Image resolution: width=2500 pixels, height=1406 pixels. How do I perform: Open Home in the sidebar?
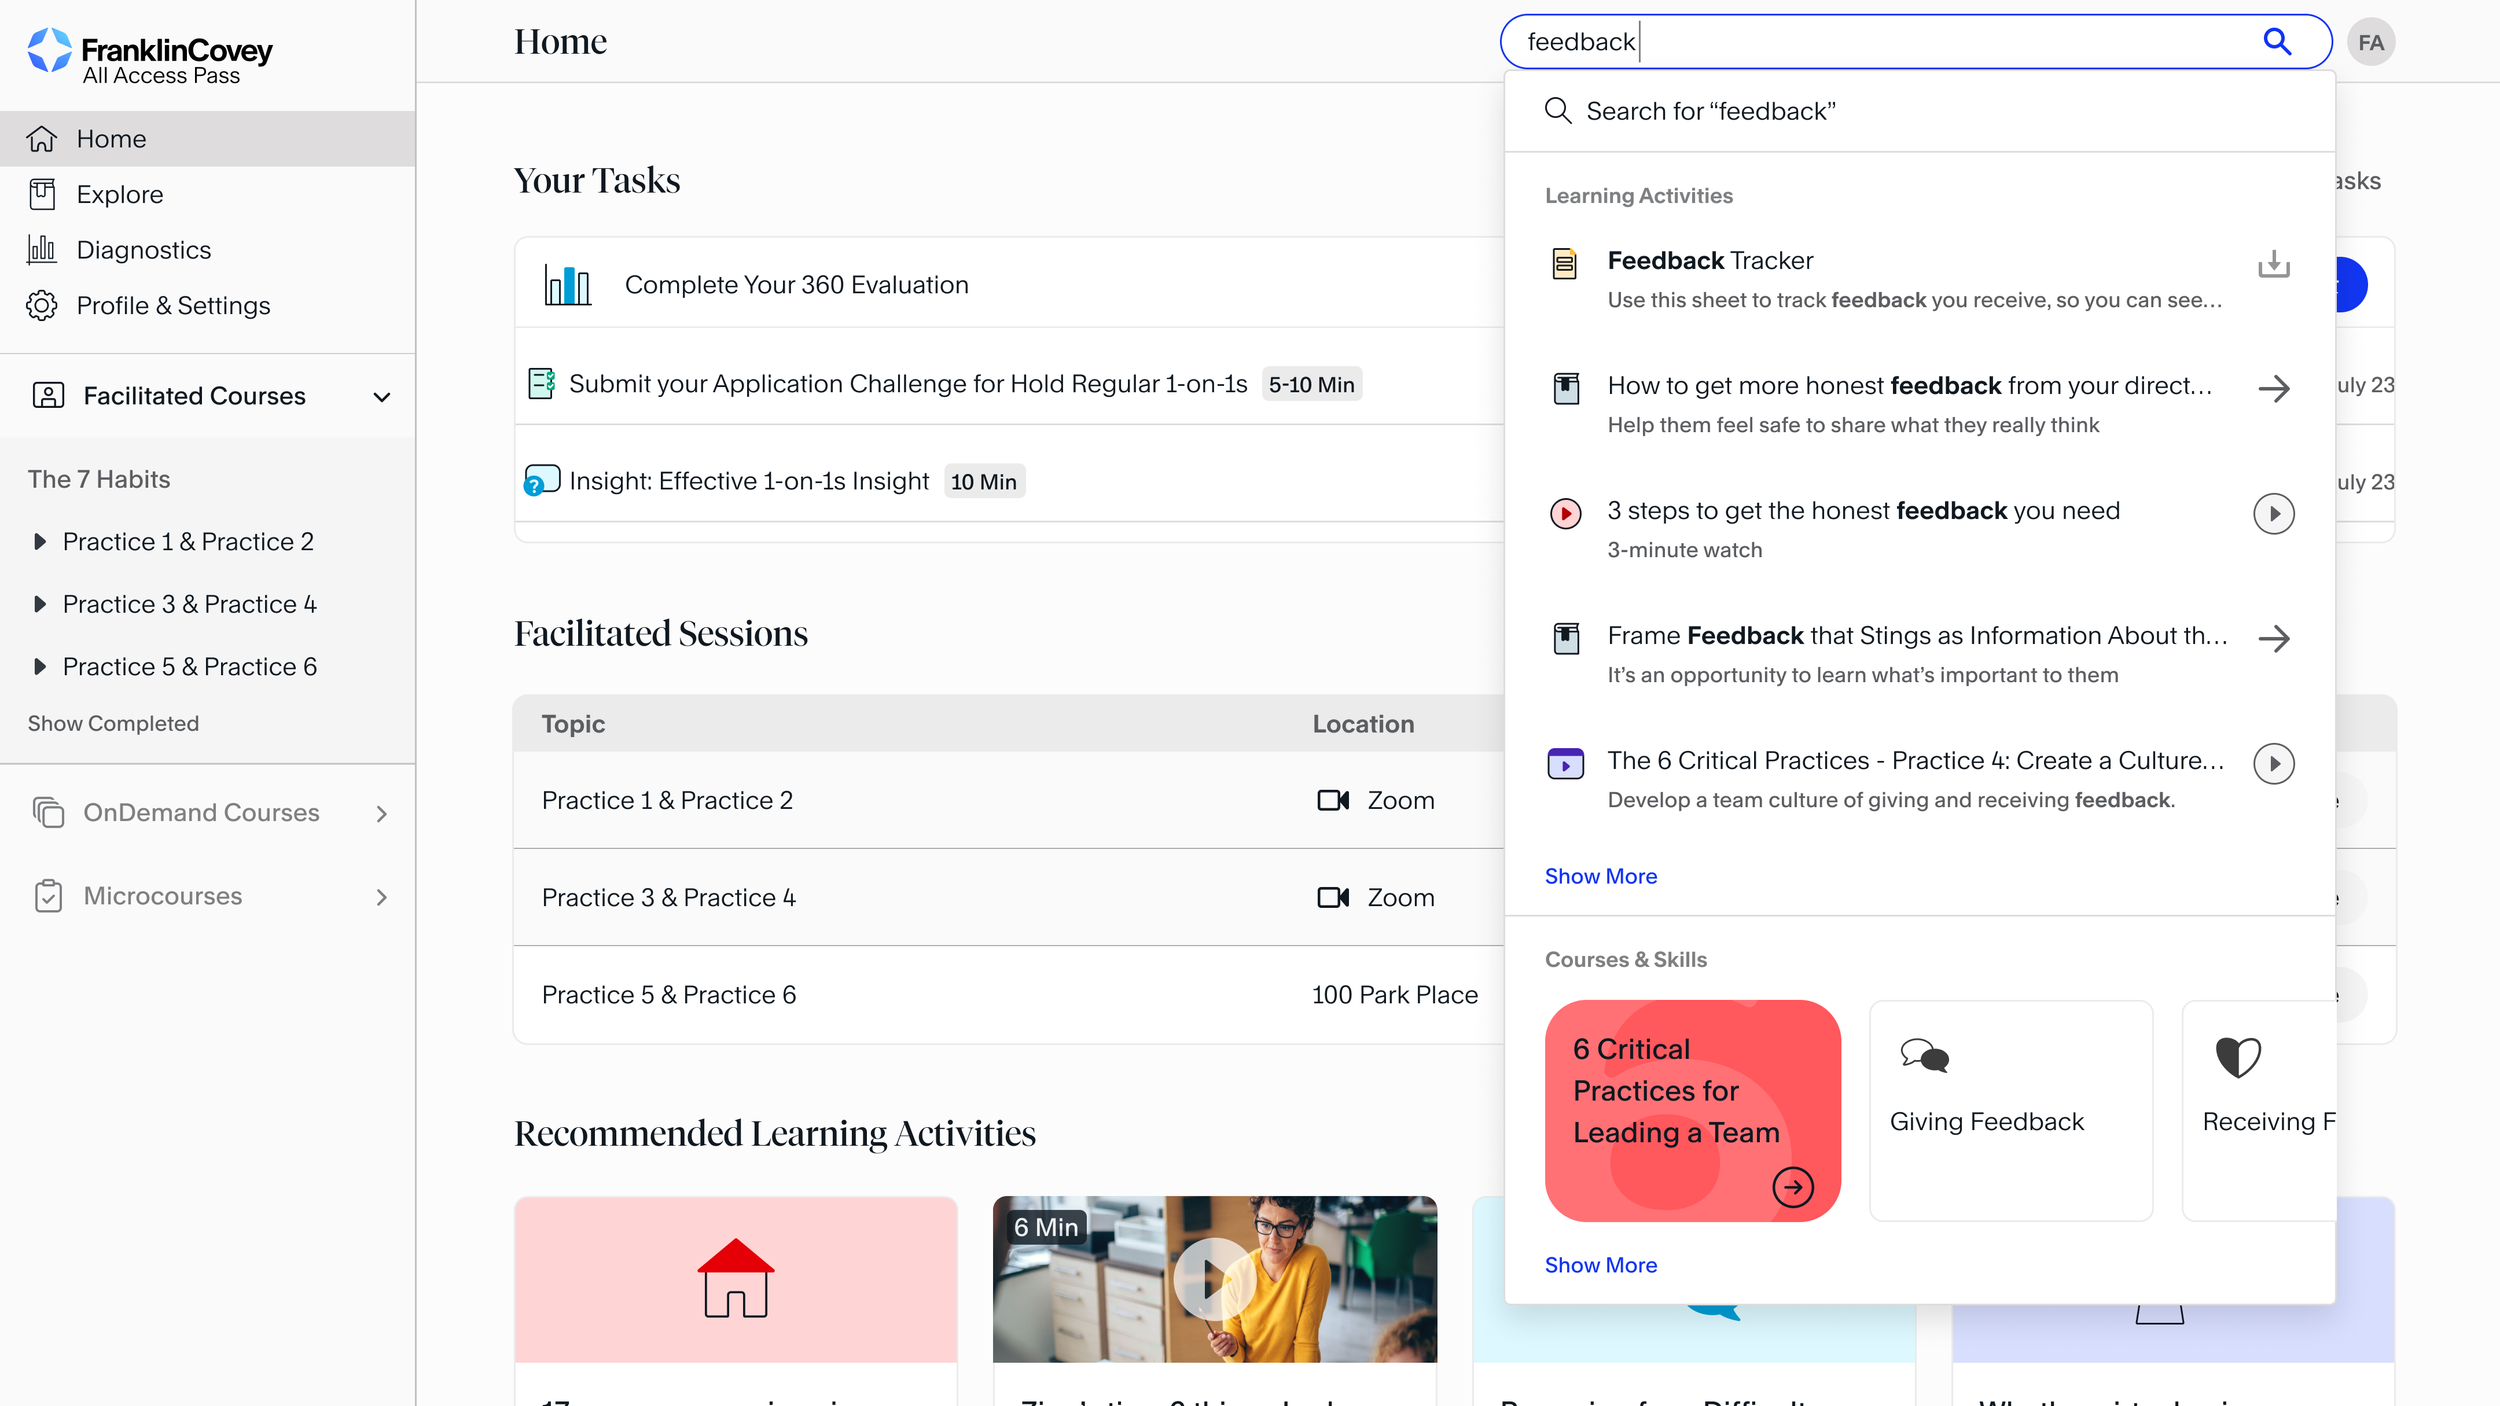(x=207, y=138)
